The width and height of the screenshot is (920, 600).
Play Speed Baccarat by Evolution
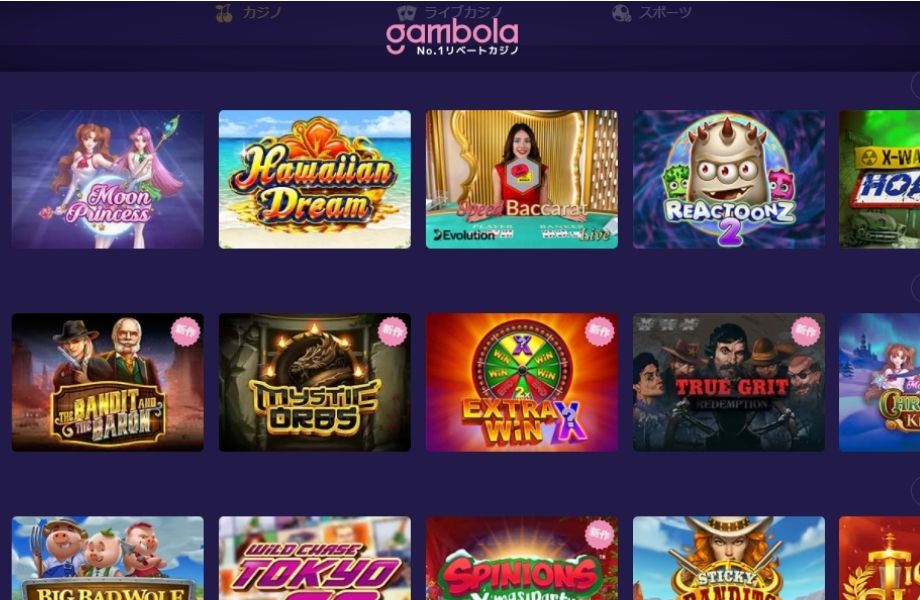coord(522,179)
